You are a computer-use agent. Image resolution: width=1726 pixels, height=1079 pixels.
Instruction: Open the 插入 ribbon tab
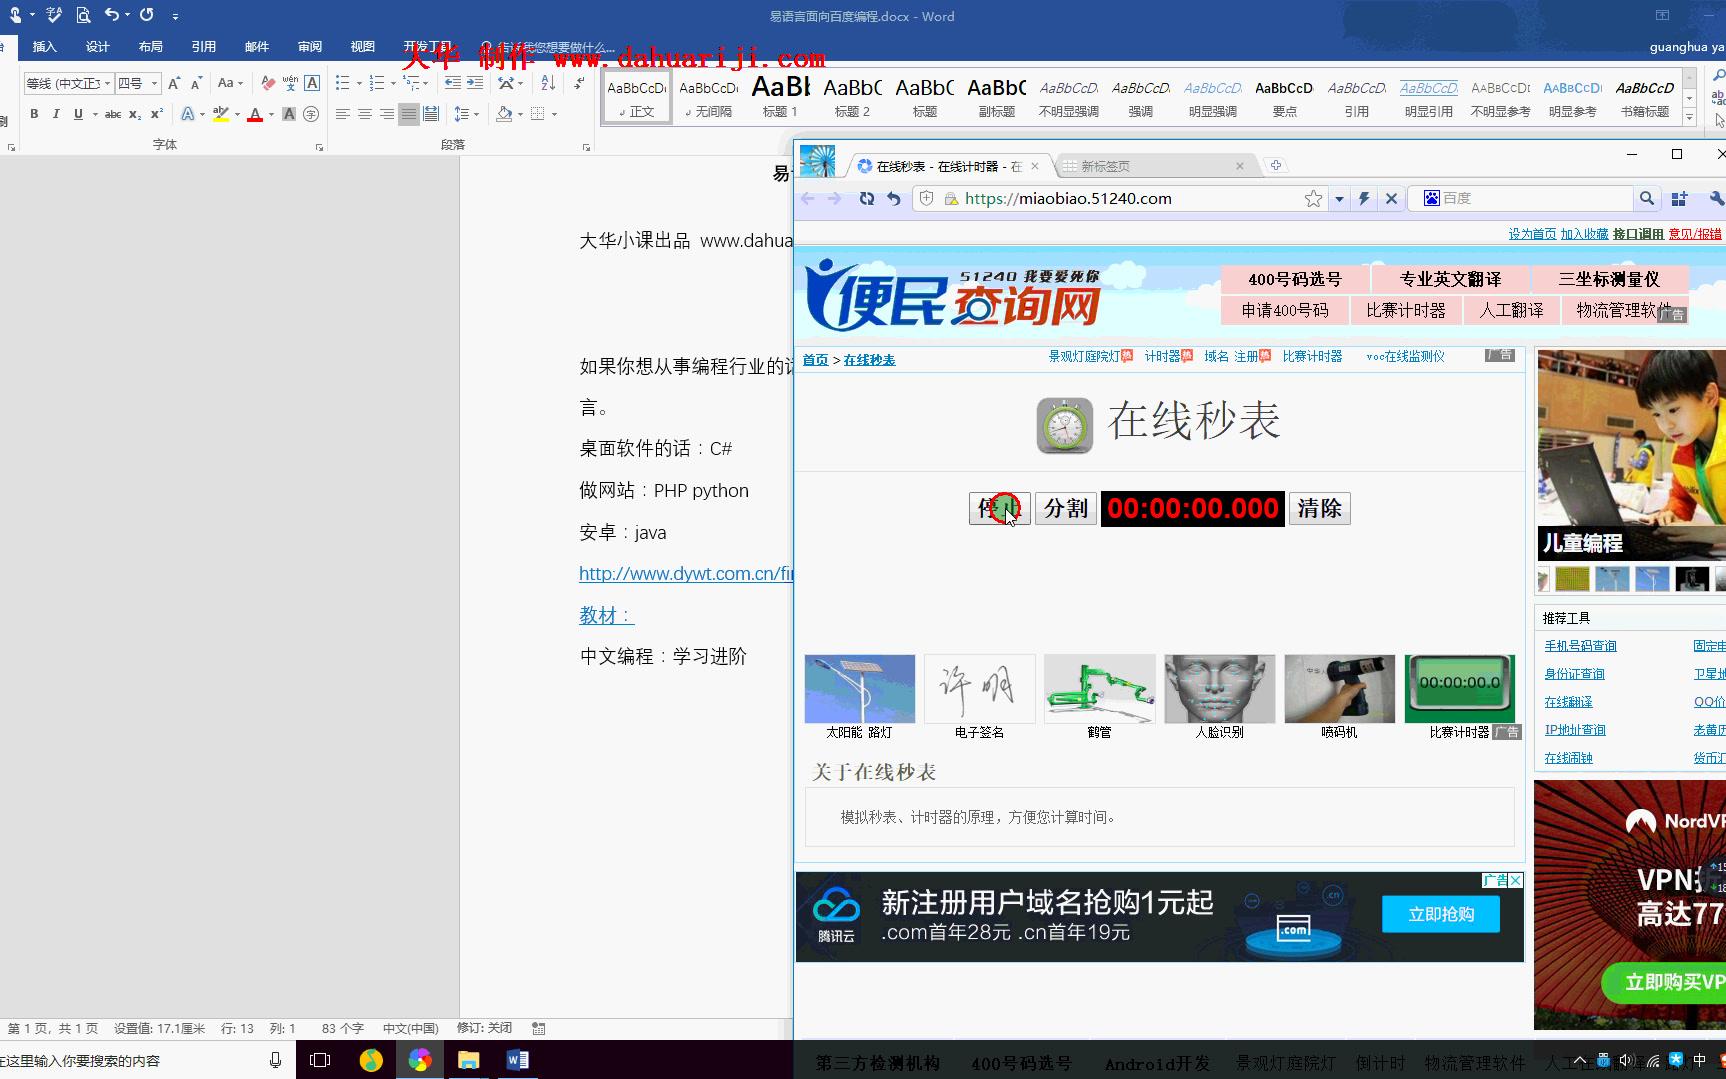(45, 47)
